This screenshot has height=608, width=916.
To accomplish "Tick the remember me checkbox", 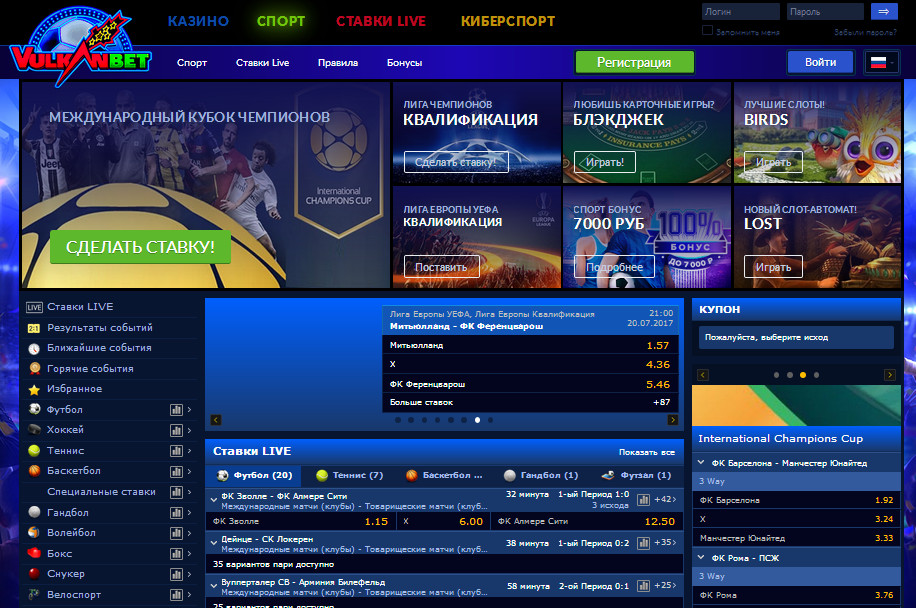I will coord(707,30).
